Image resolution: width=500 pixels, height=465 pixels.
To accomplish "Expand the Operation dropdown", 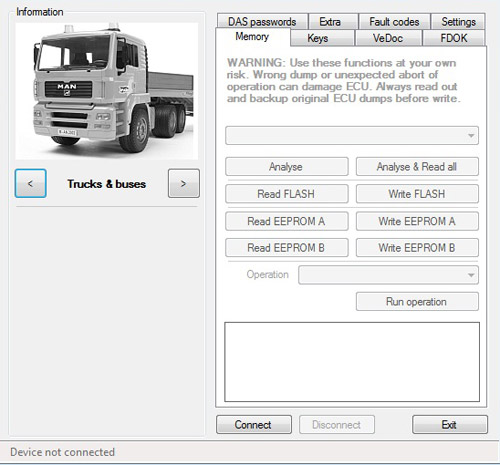I will point(388,275).
